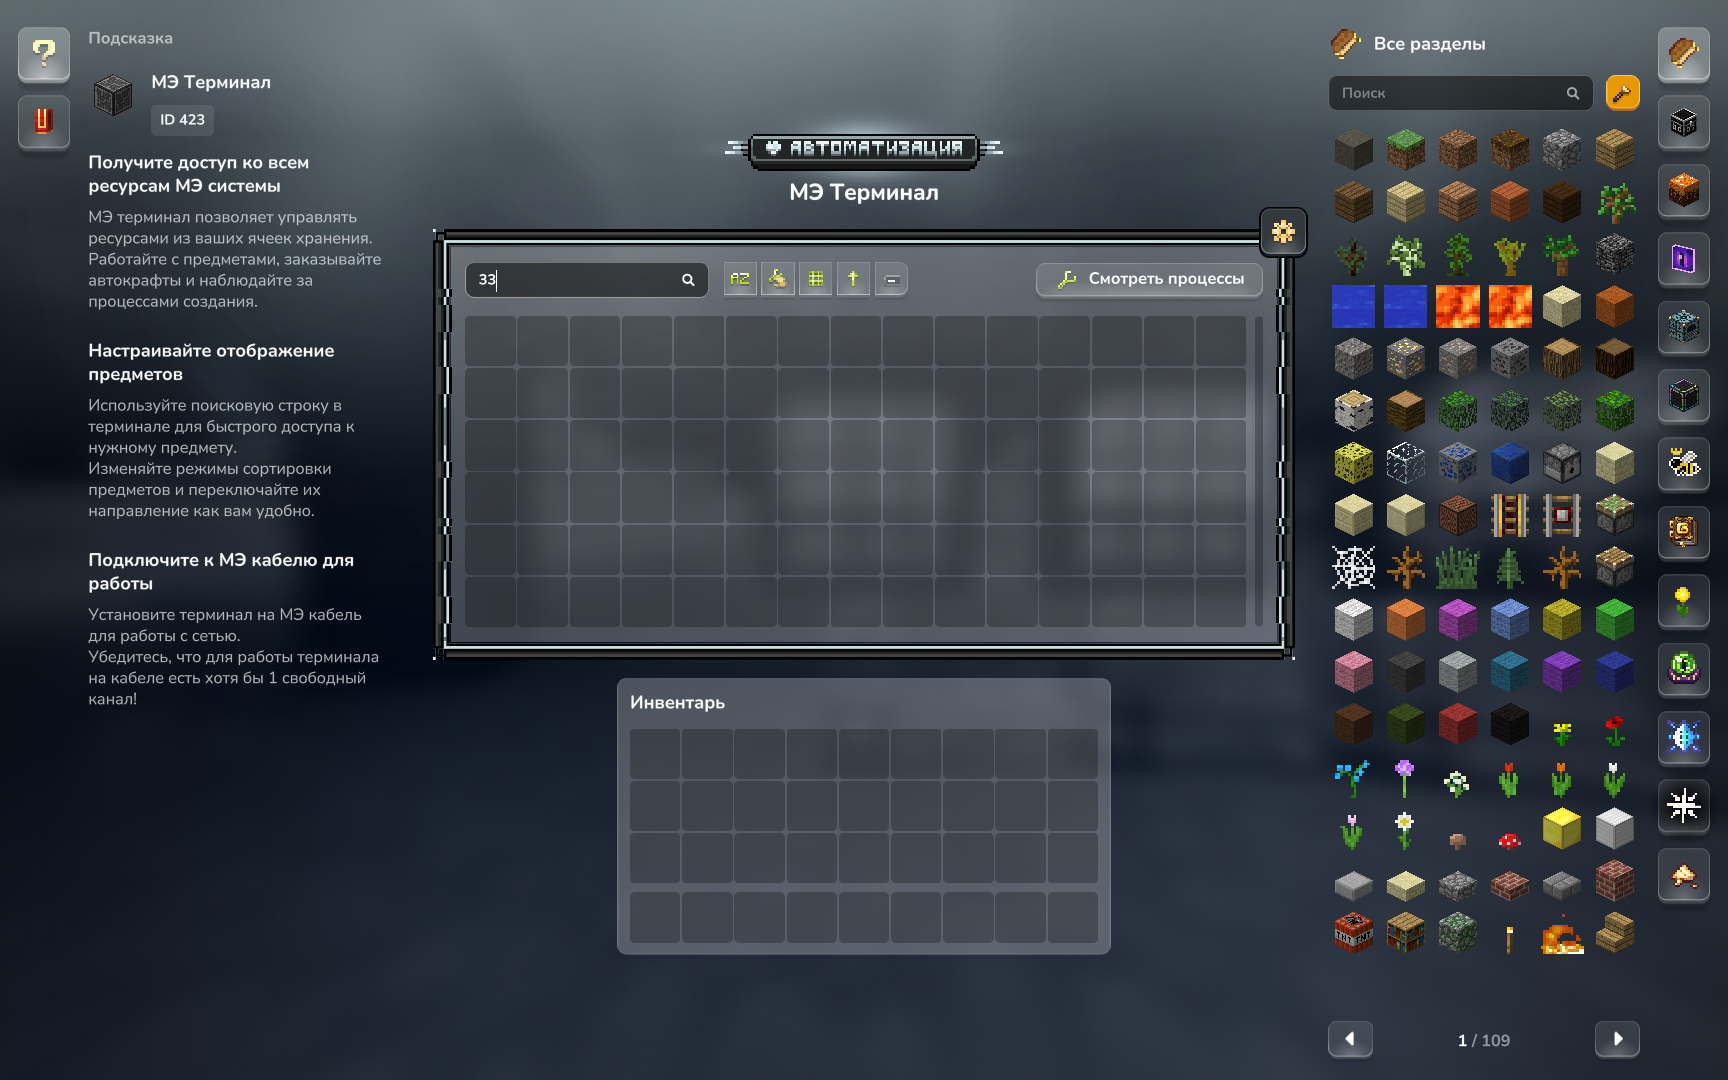Toggle the sort direction arrow button
The width and height of the screenshot is (1728, 1080).
click(853, 279)
